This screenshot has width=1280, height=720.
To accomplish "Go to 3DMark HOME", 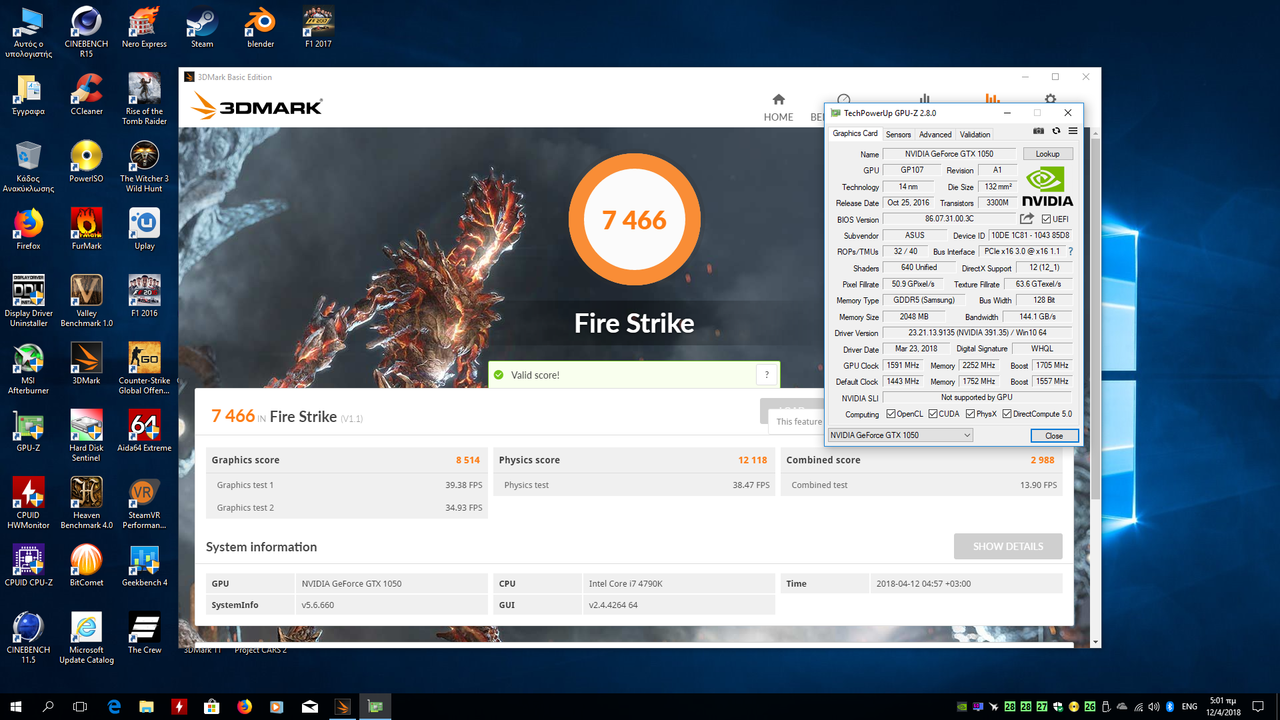I will [x=778, y=108].
